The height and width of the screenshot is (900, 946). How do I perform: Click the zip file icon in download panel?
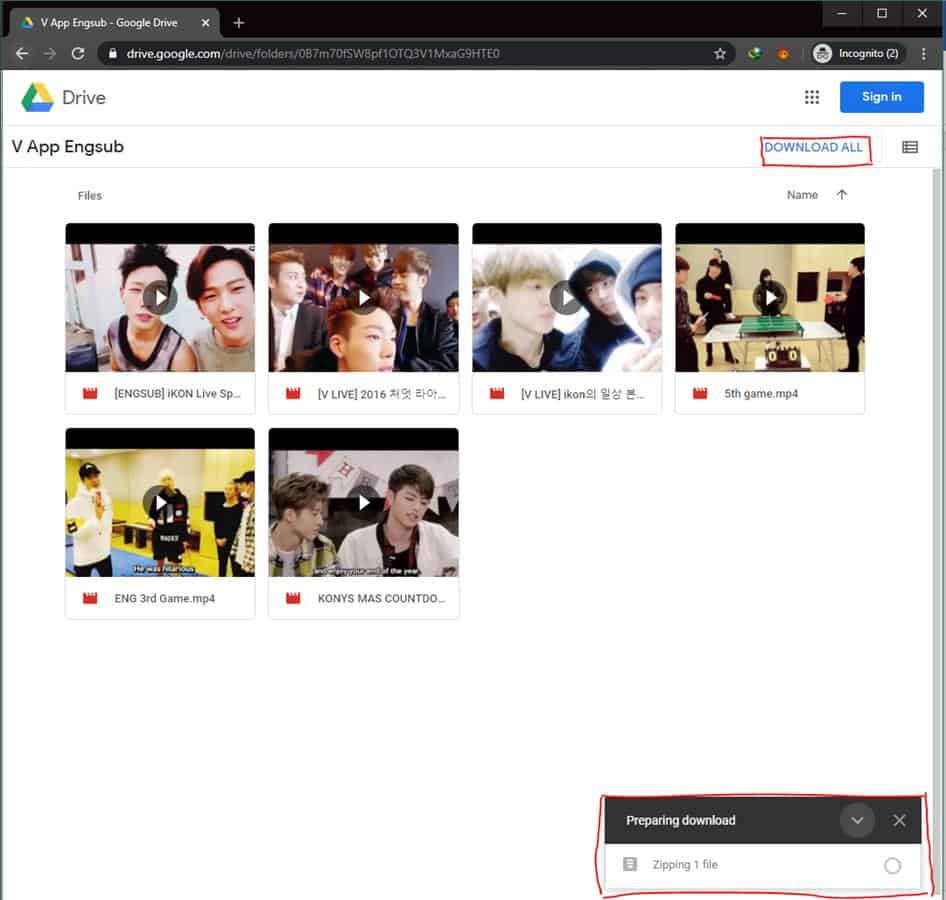630,864
